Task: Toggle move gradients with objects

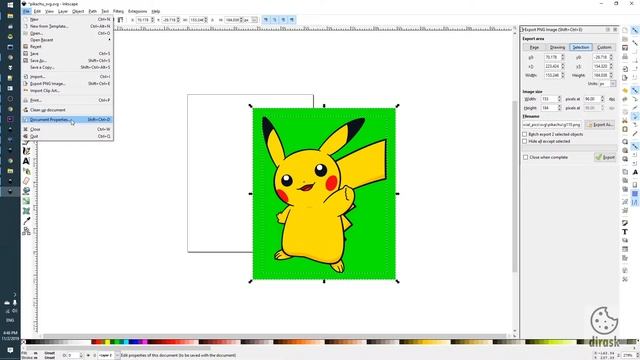Action: click(x=283, y=20)
